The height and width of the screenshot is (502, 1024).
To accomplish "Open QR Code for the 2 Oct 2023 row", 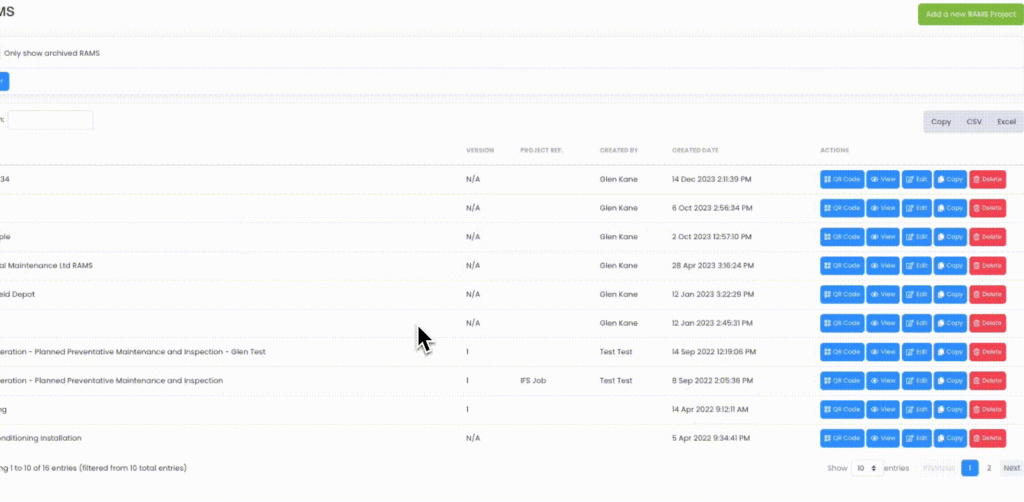I will coord(842,237).
